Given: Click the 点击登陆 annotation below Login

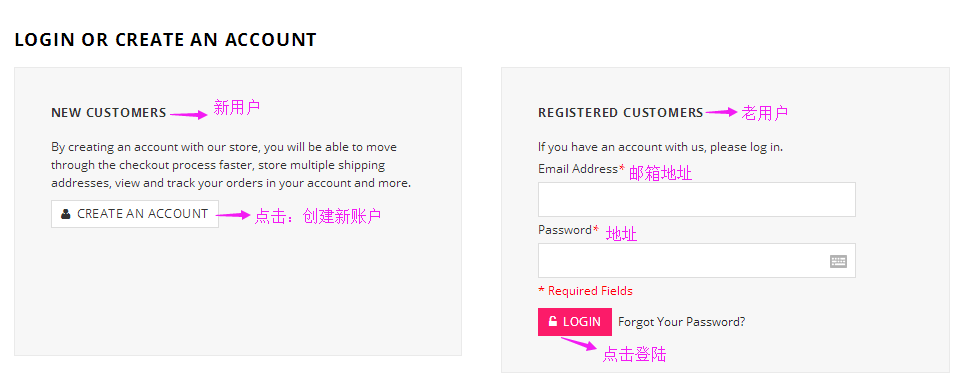Looking at the screenshot, I should point(634,354).
